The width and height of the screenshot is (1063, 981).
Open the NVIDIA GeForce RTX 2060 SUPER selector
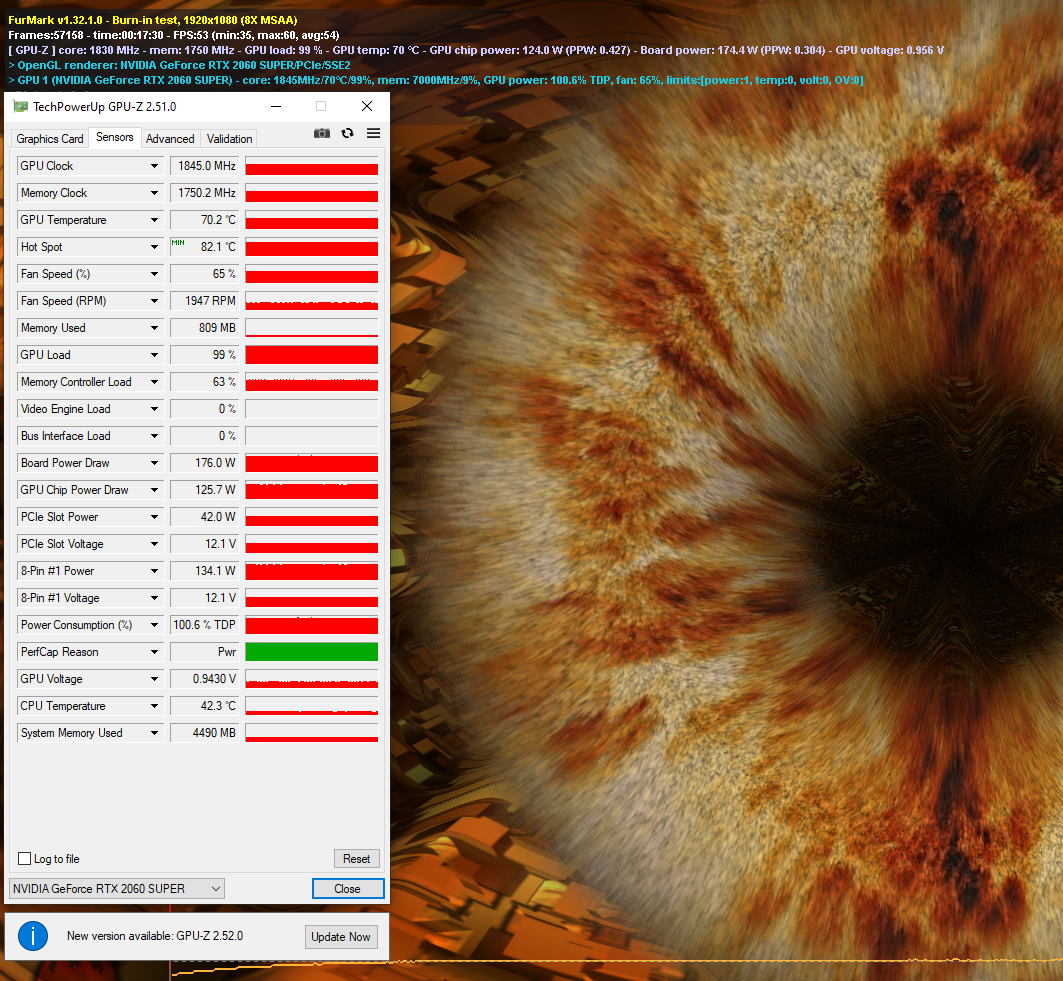click(x=117, y=889)
